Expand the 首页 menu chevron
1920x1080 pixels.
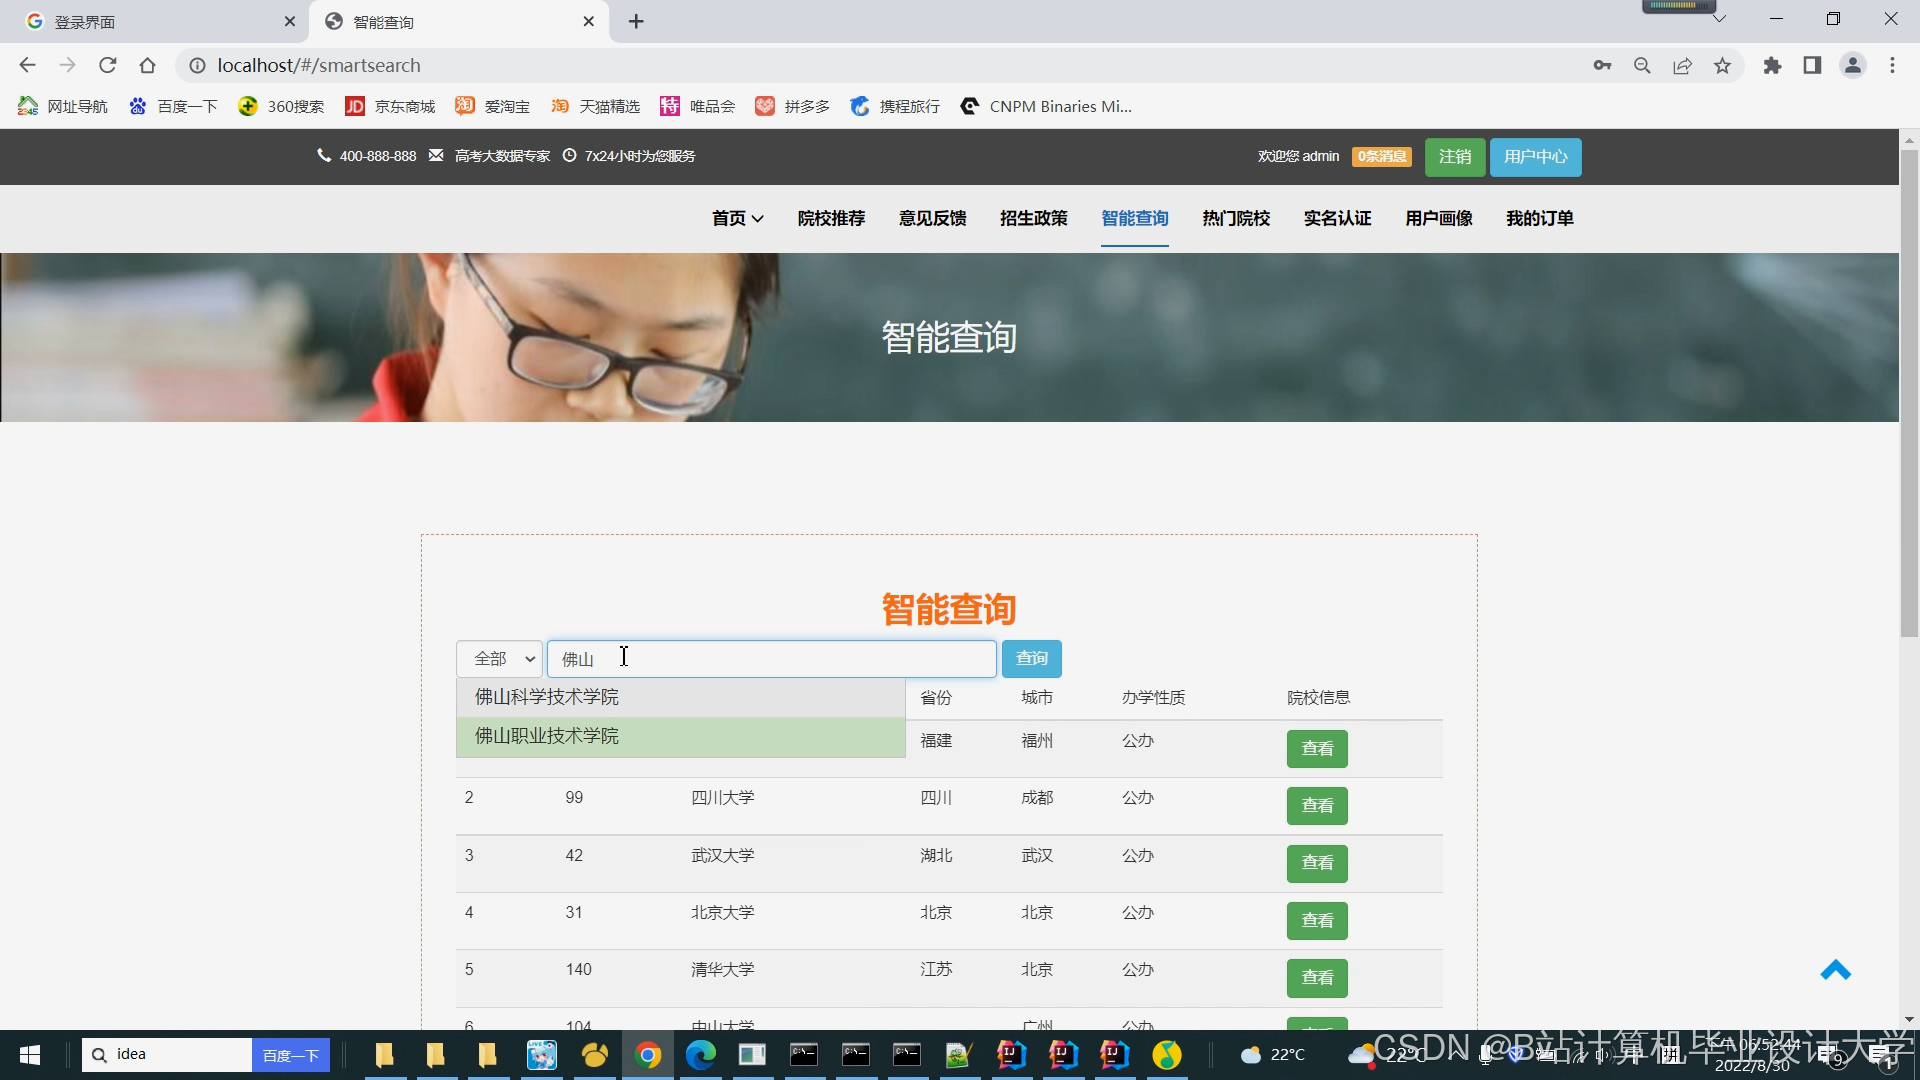click(758, 218)
